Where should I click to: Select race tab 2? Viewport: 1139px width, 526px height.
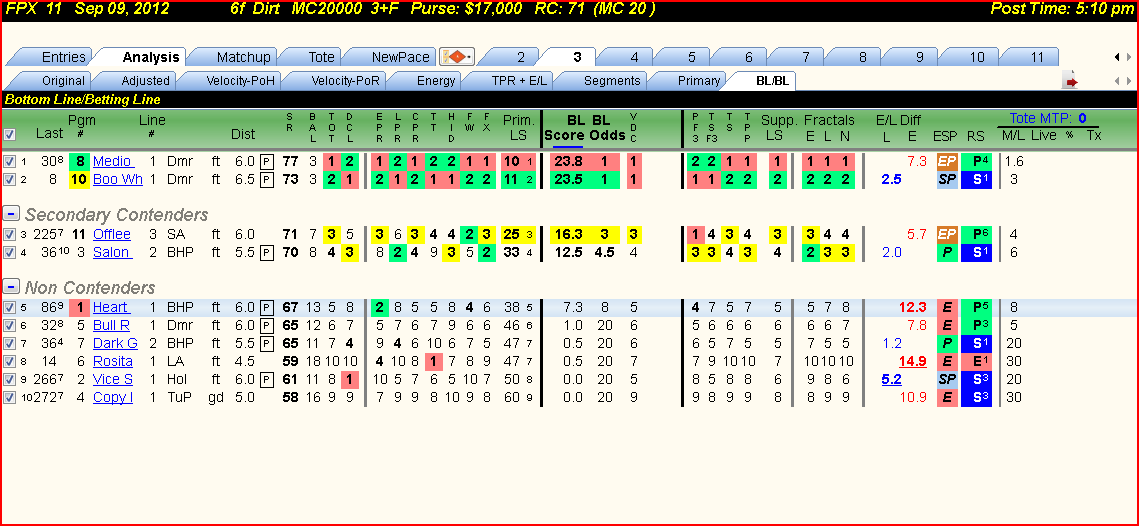click(520, 57)
